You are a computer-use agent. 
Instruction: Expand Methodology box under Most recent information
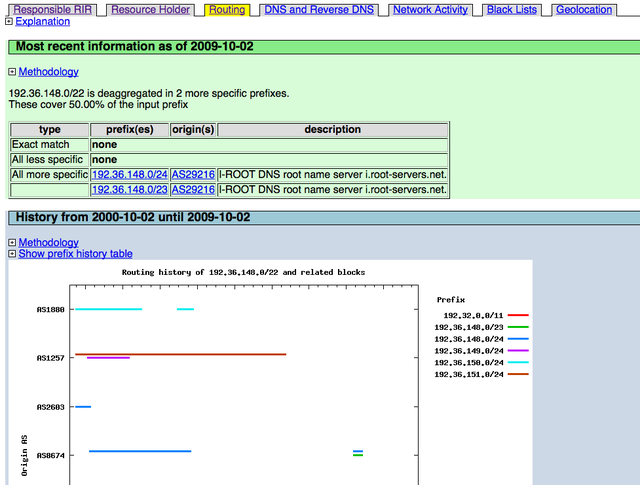coord(12,72)
